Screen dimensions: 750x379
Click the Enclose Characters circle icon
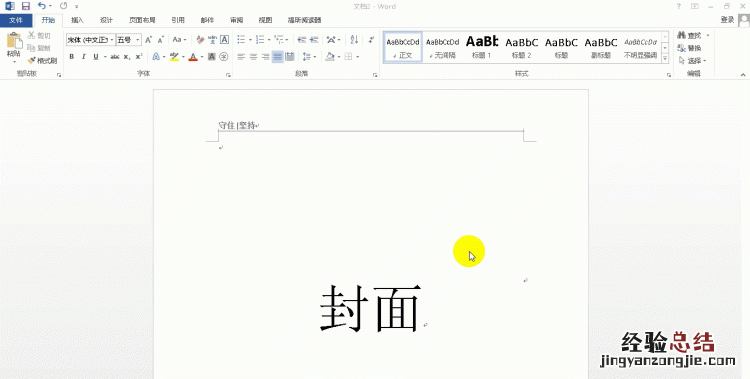coord(223,56)
